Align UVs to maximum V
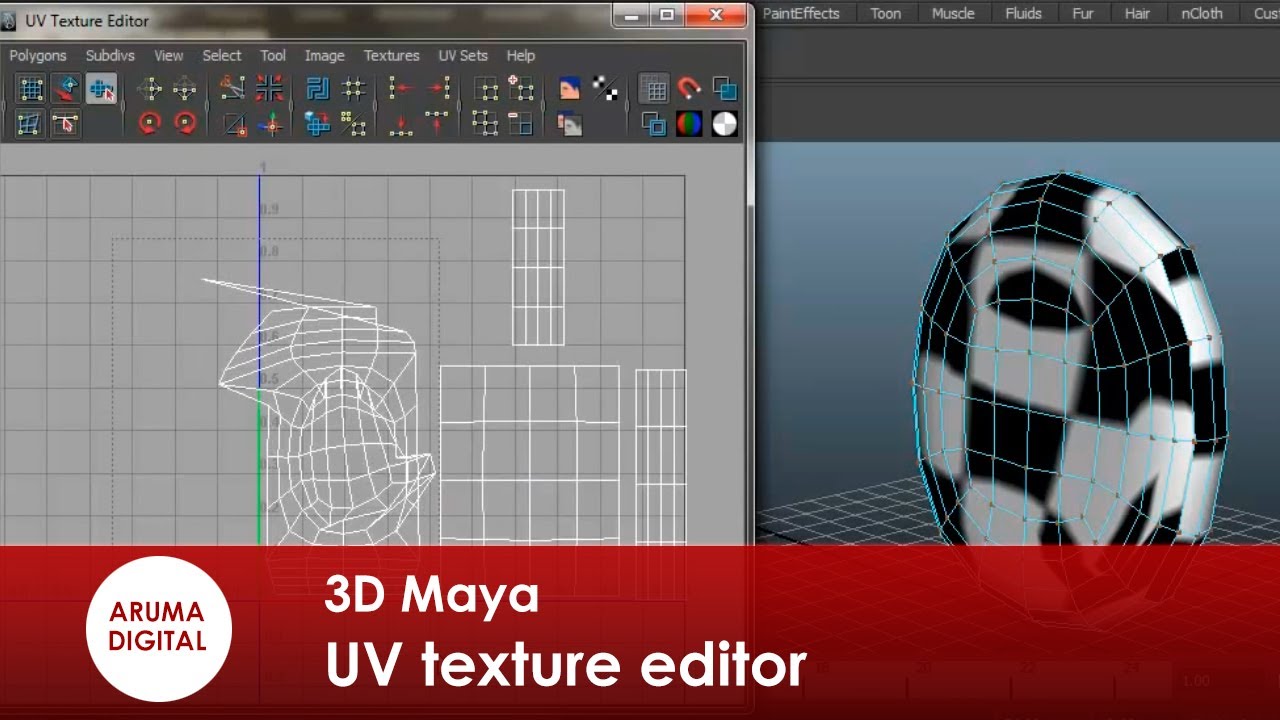Image resolution: width=1280 pixels, height=720 pixels. pos(437,124)
